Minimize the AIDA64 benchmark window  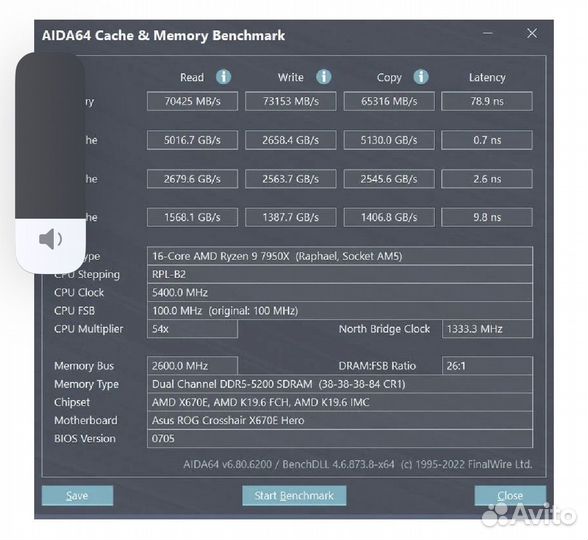click(488, 33)
